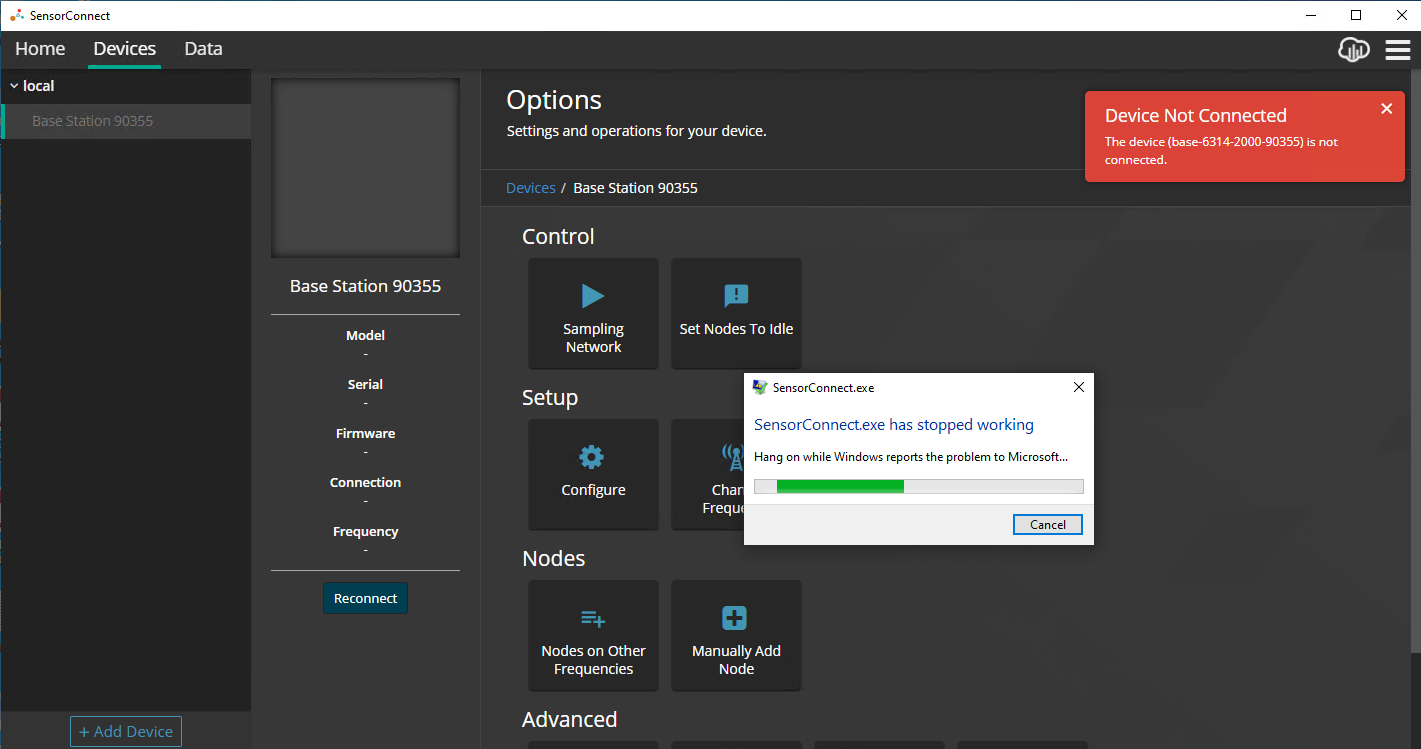Click the Configure tile label
Viewport: 1421px width, 749px height.
click(x=593, y=490)
